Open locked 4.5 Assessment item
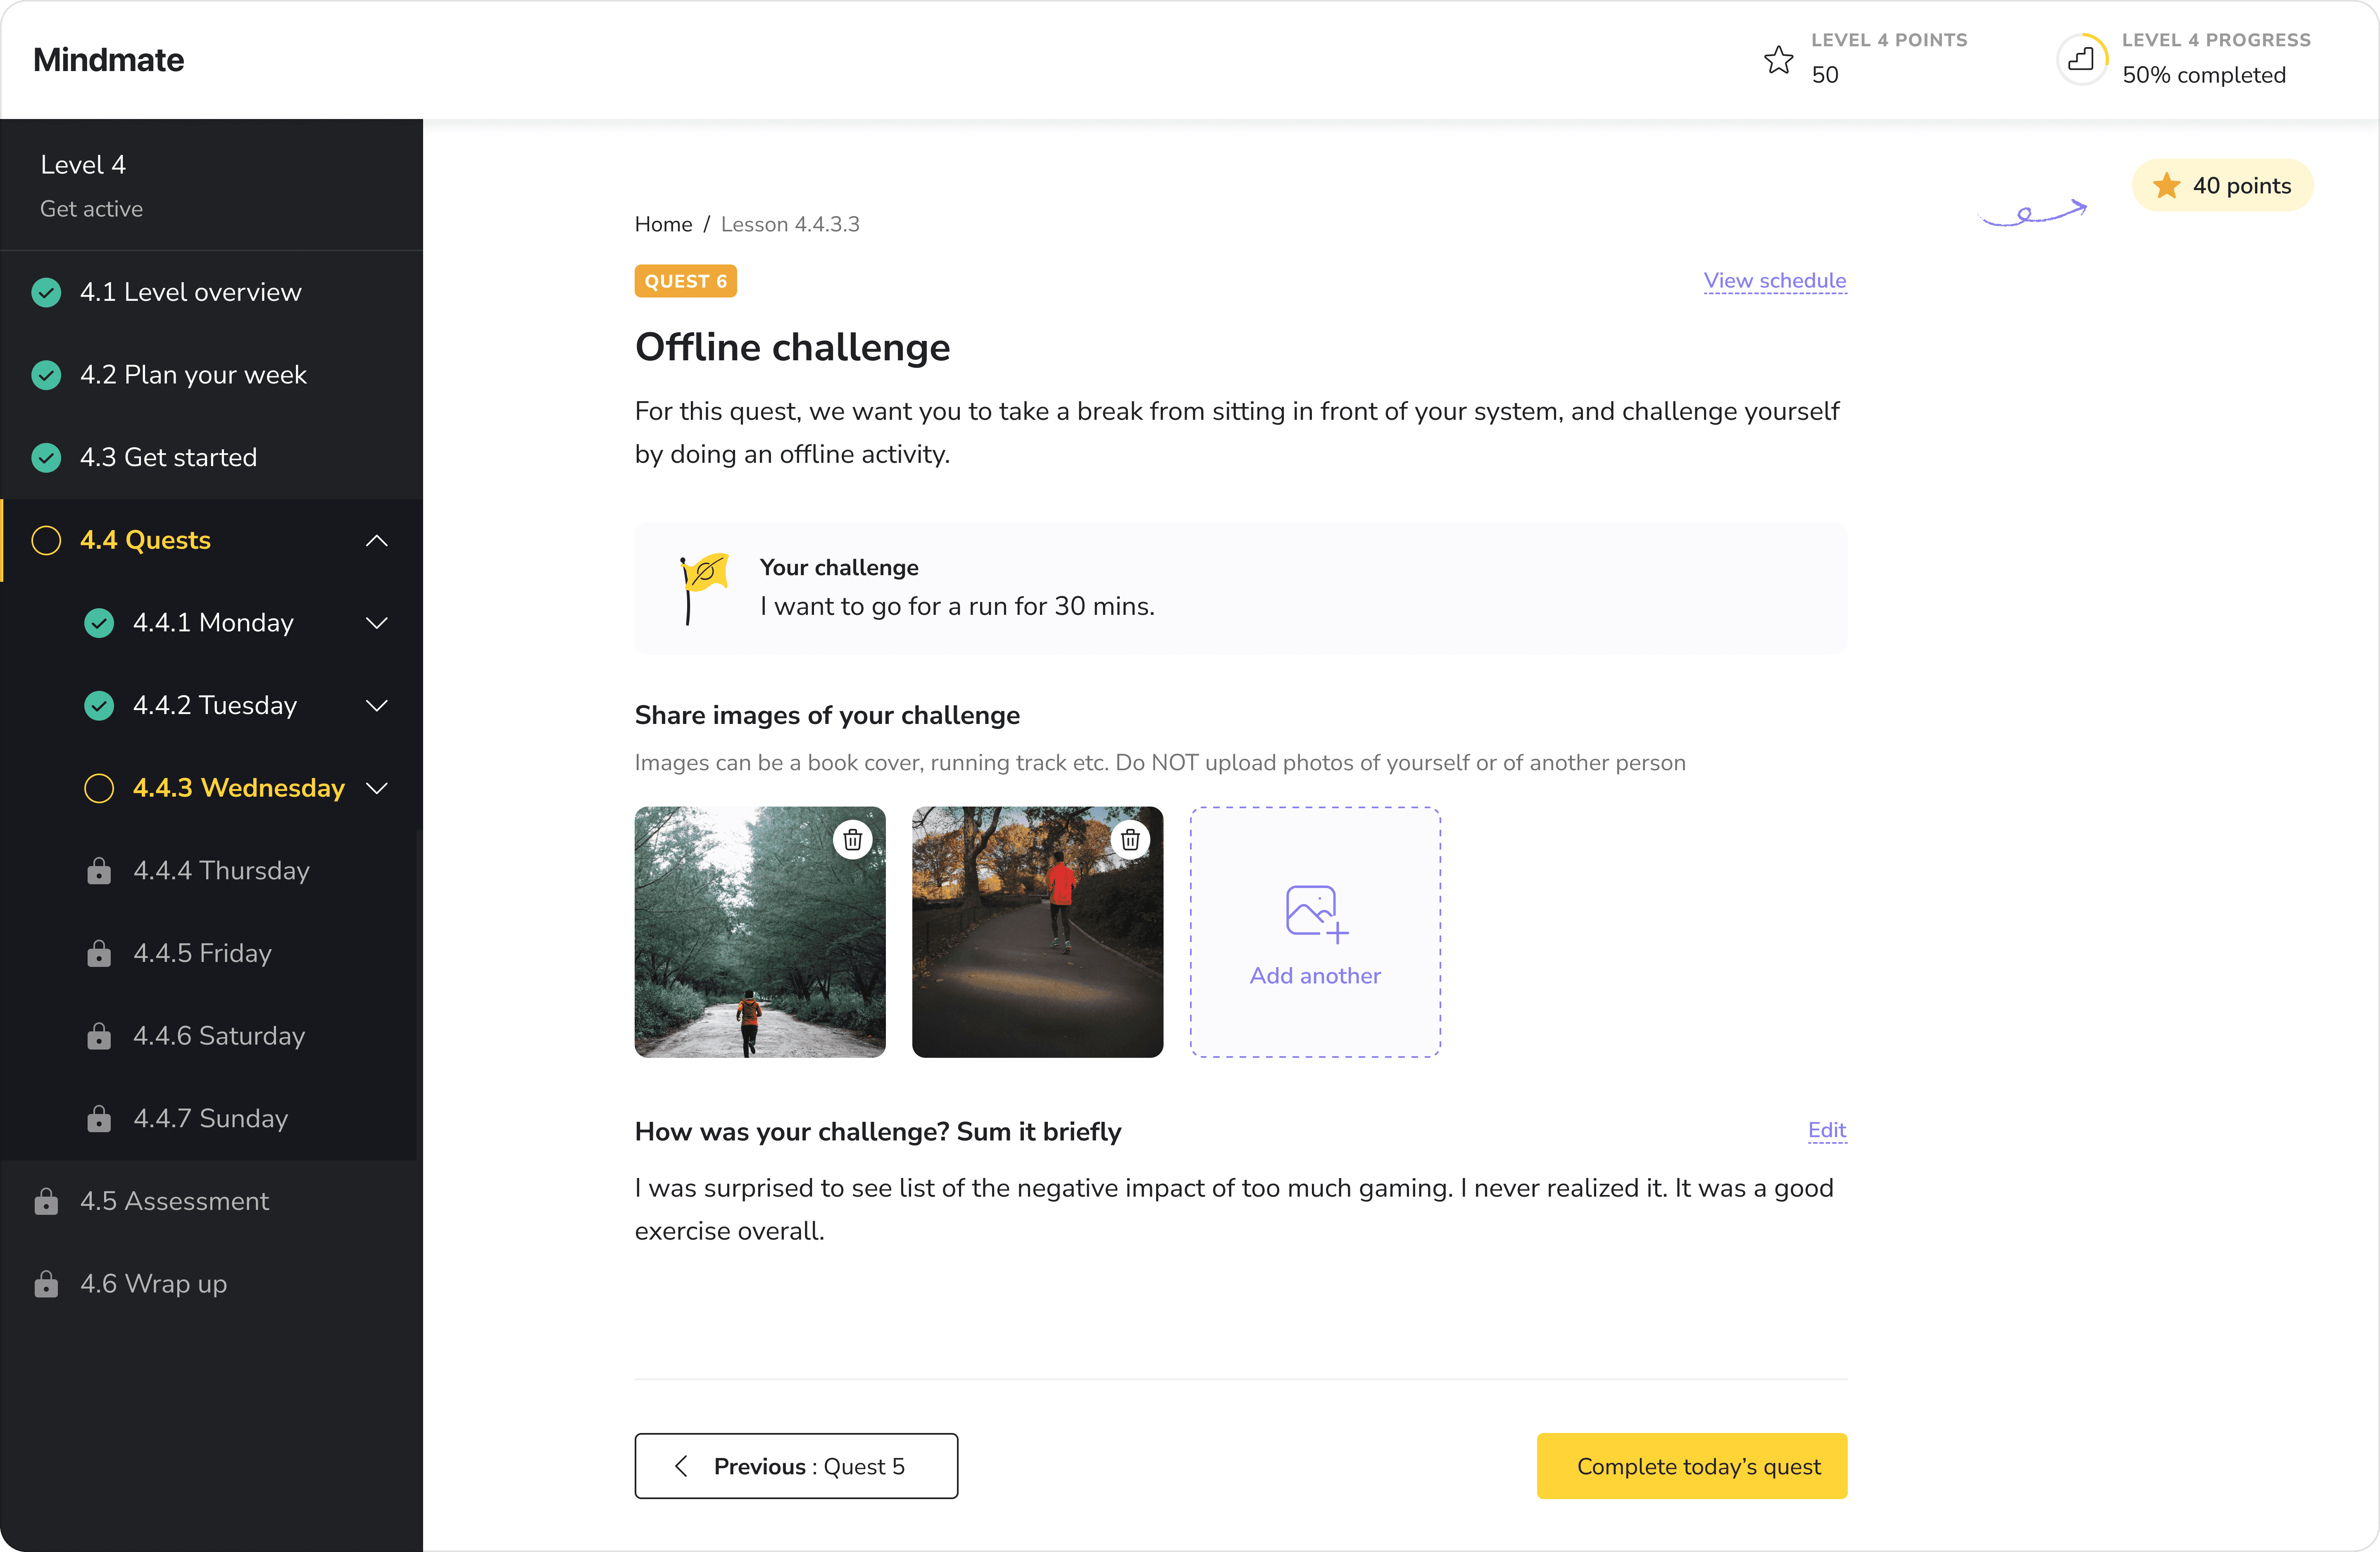Viewport: 2380px width, 1552px height. (x=211, y=1201)
